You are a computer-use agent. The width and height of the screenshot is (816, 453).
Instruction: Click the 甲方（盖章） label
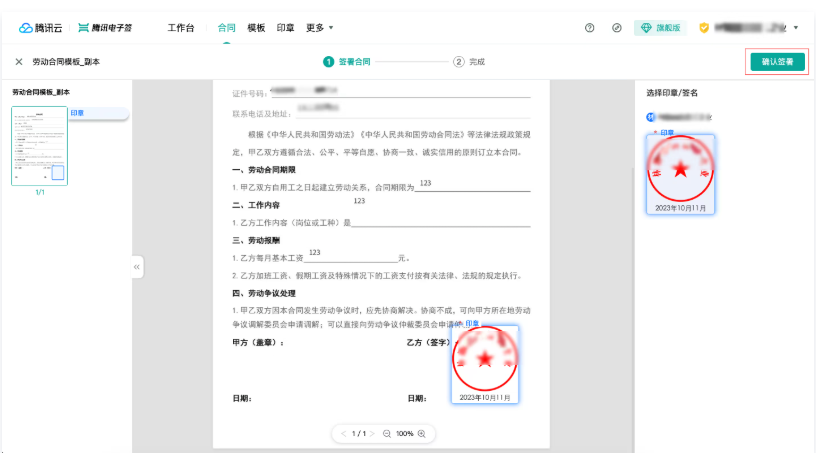258,343
